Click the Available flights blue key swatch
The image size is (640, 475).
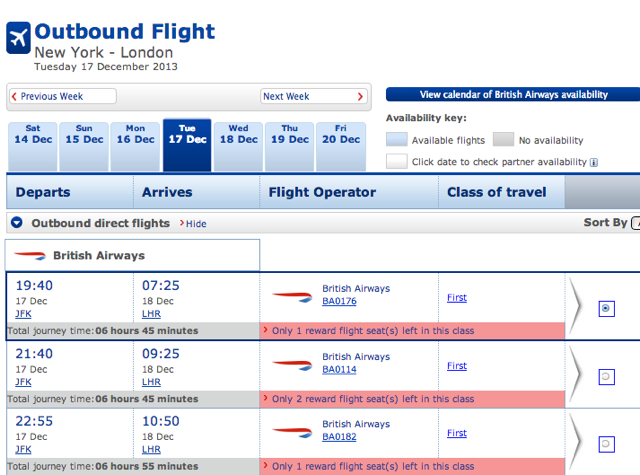pos(397,139)
